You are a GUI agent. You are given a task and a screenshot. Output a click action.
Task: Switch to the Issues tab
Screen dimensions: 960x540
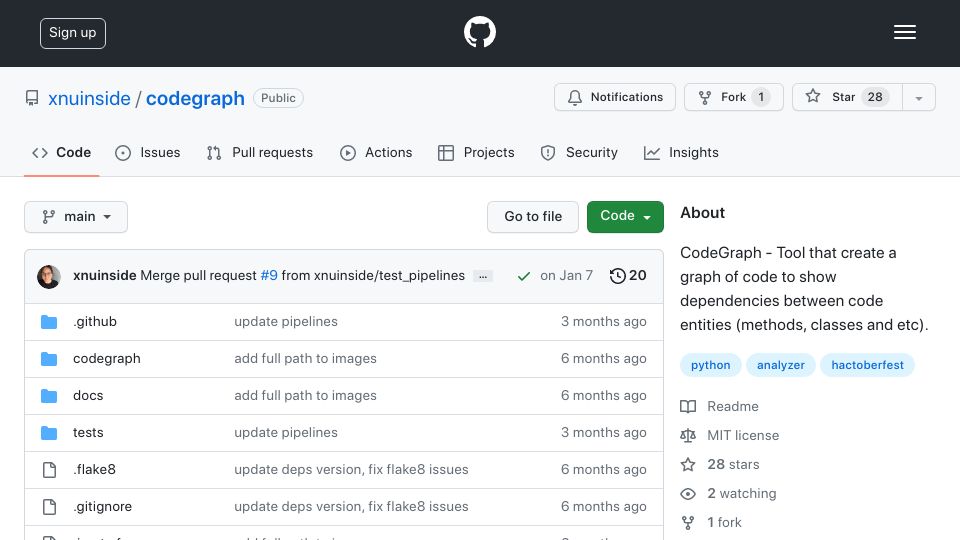148,152
